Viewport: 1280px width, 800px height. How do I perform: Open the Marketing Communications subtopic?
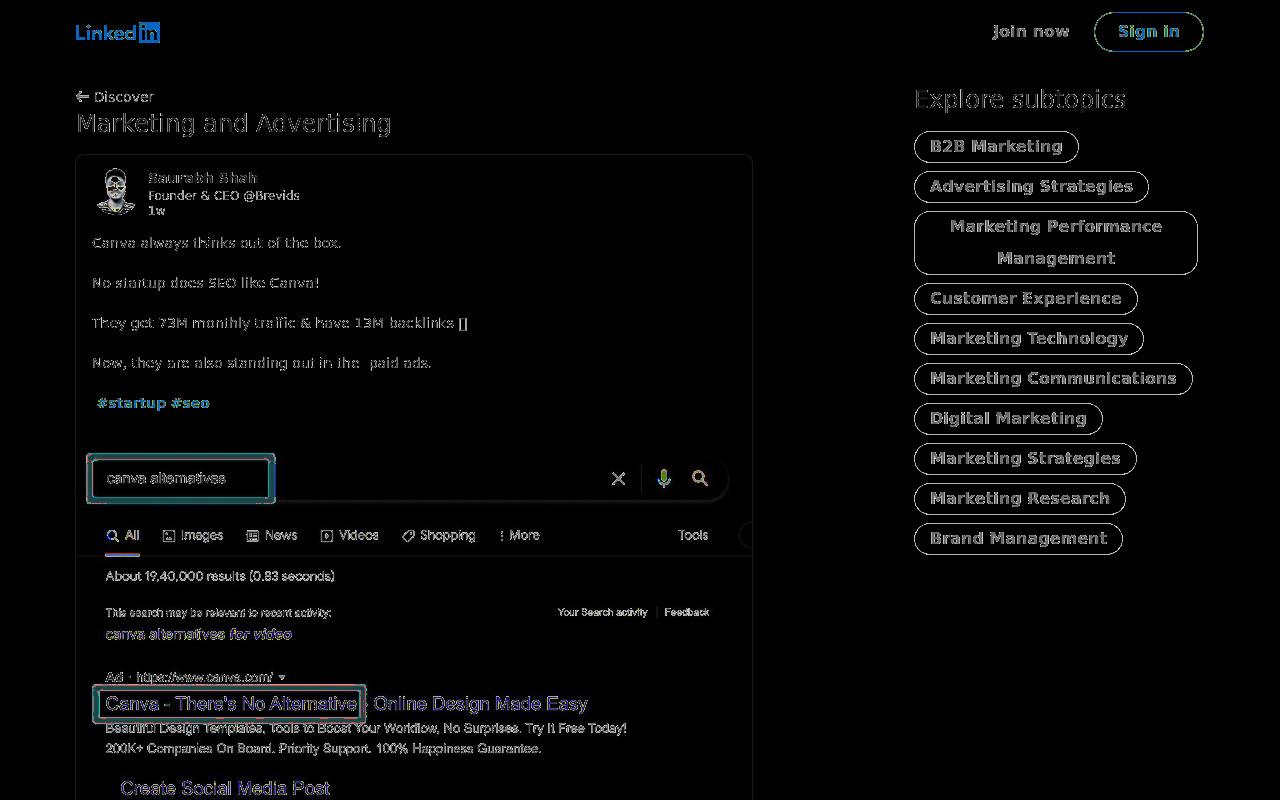coord(1053,378)
